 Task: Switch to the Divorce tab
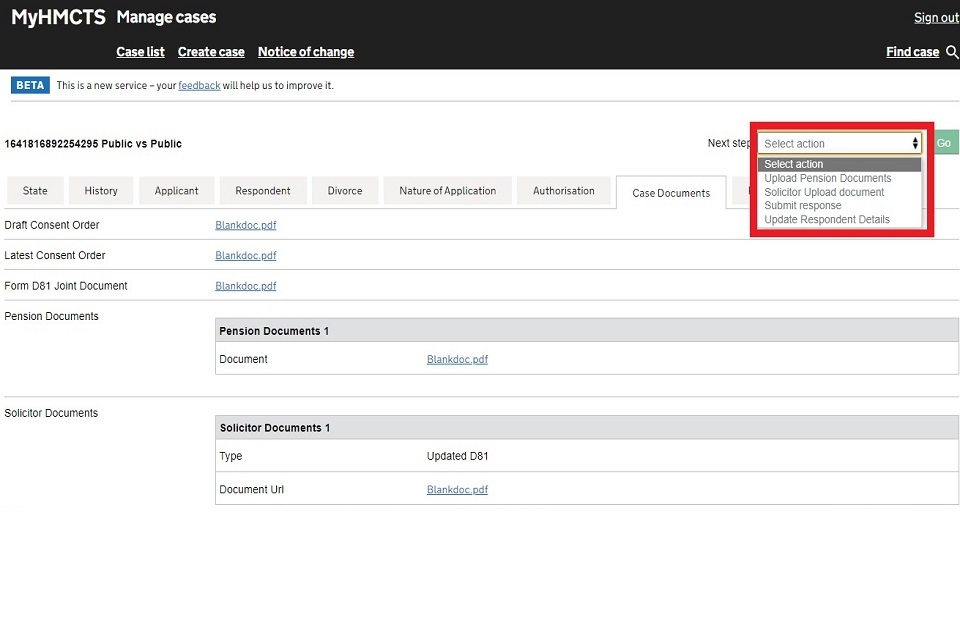point(345,191)
